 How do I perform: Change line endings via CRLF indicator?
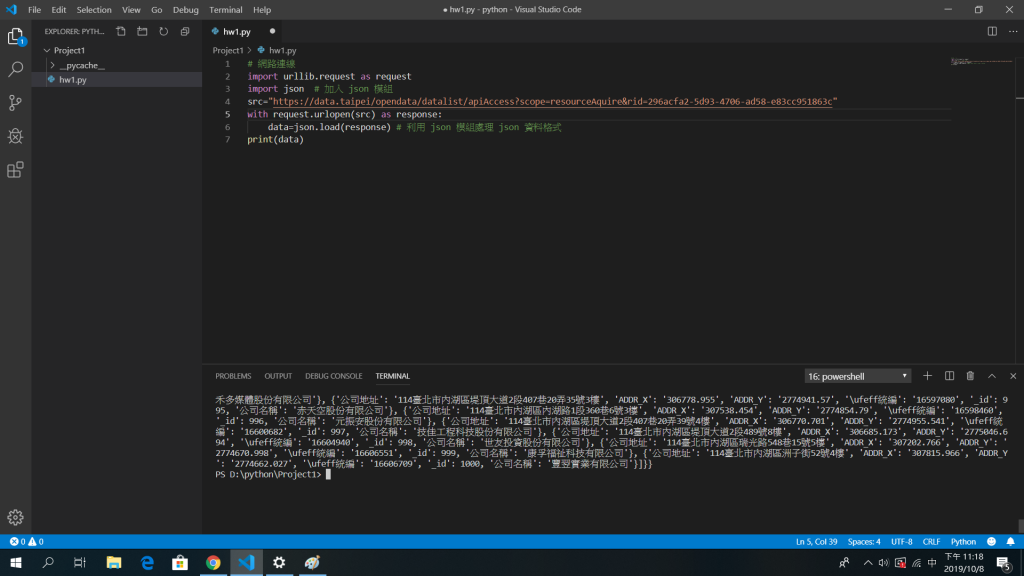931,541
